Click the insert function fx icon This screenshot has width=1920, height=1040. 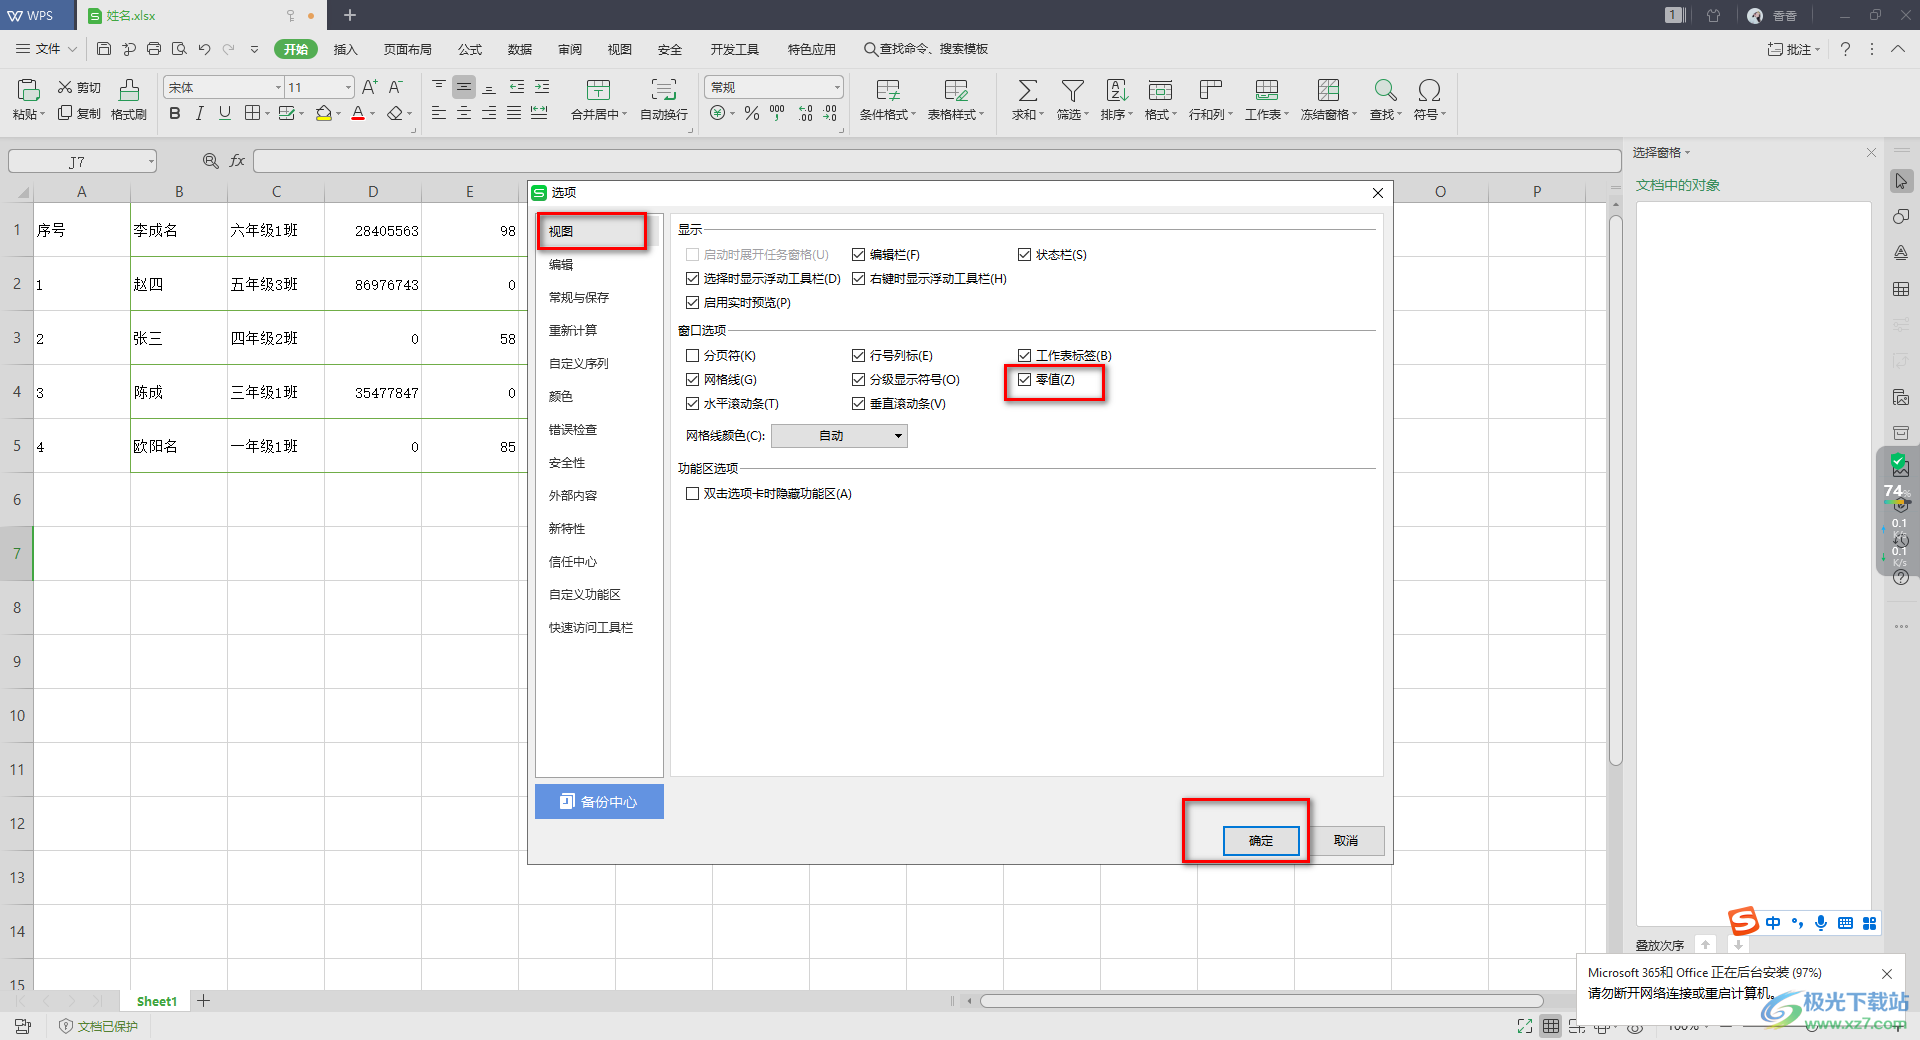[x=237, y=161]
